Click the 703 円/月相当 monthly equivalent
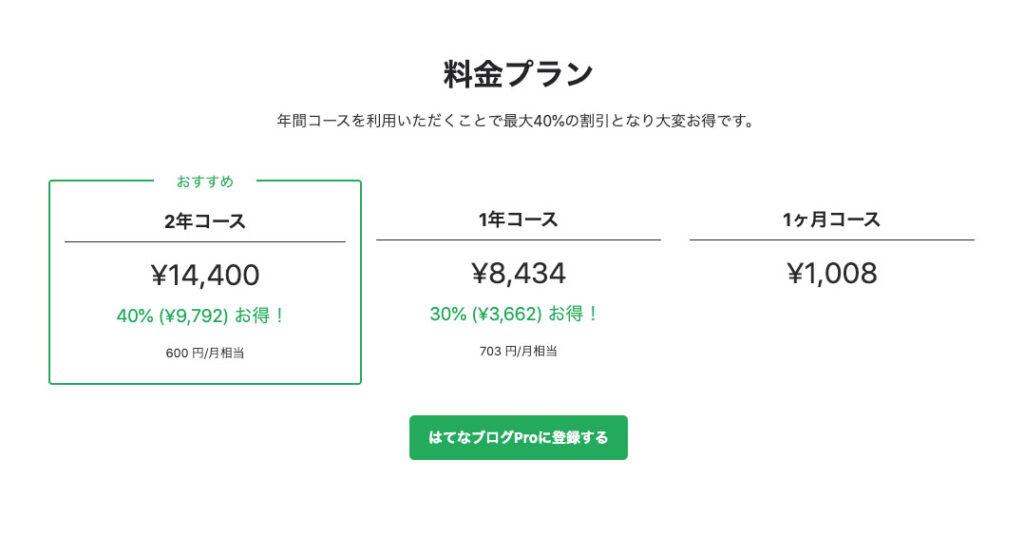The image size is (1024, 536). (518, 350)
